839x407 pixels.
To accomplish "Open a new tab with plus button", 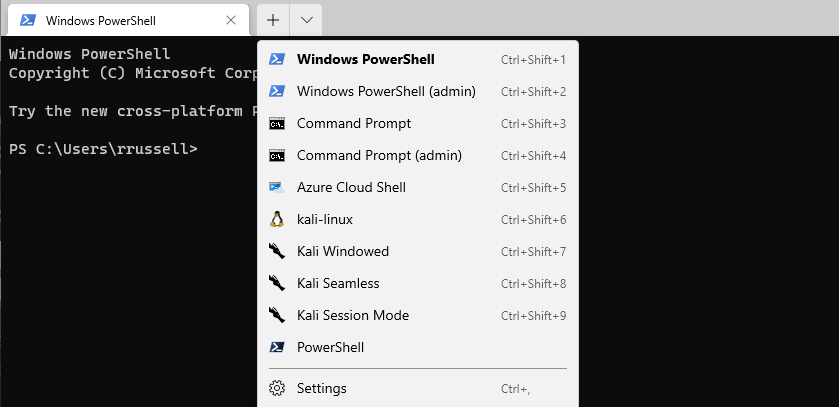I will (x=273, y=20).
